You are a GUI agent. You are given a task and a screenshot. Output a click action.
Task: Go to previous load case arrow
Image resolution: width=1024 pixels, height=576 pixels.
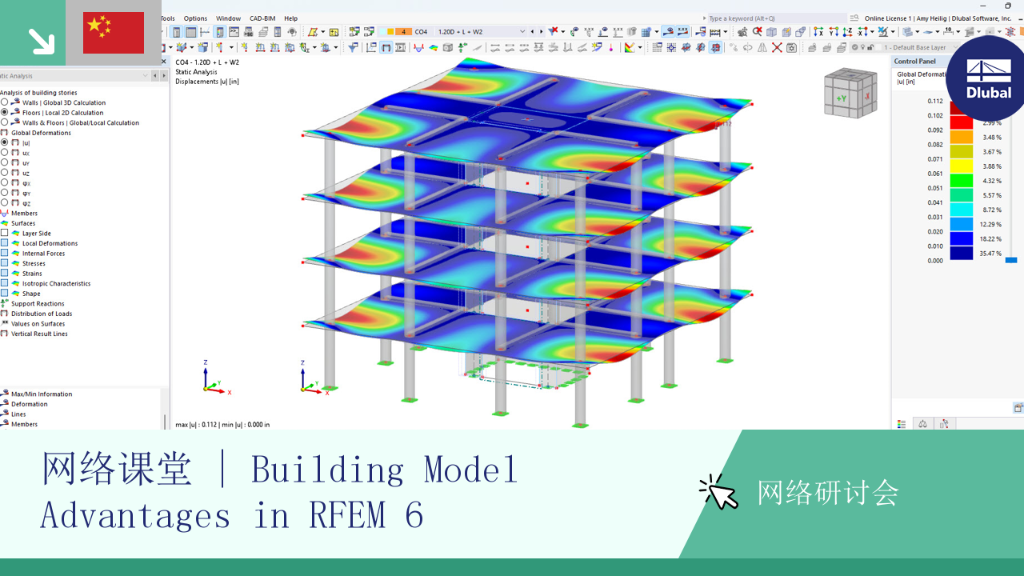click(x=532, y=31)
